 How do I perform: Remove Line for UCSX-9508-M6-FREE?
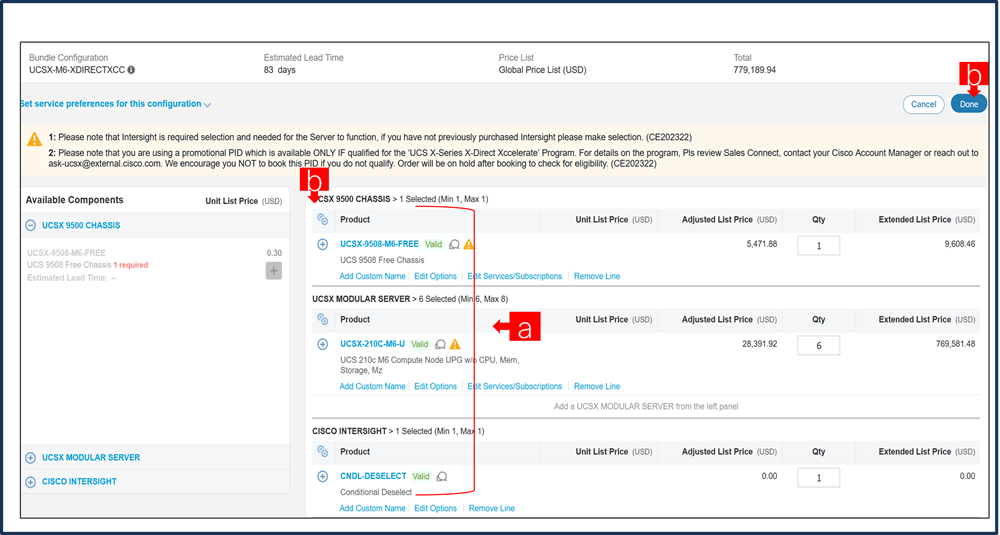pyautogui.click(x=597, y=277)
